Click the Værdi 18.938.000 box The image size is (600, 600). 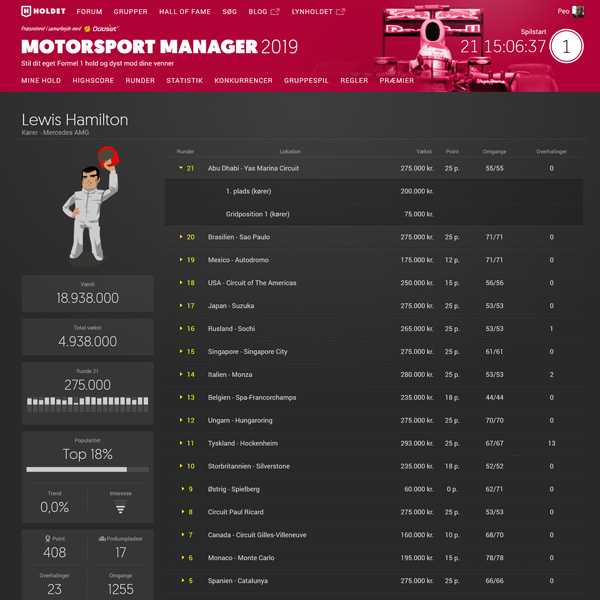pyautogui.click(x=88, y=293)
